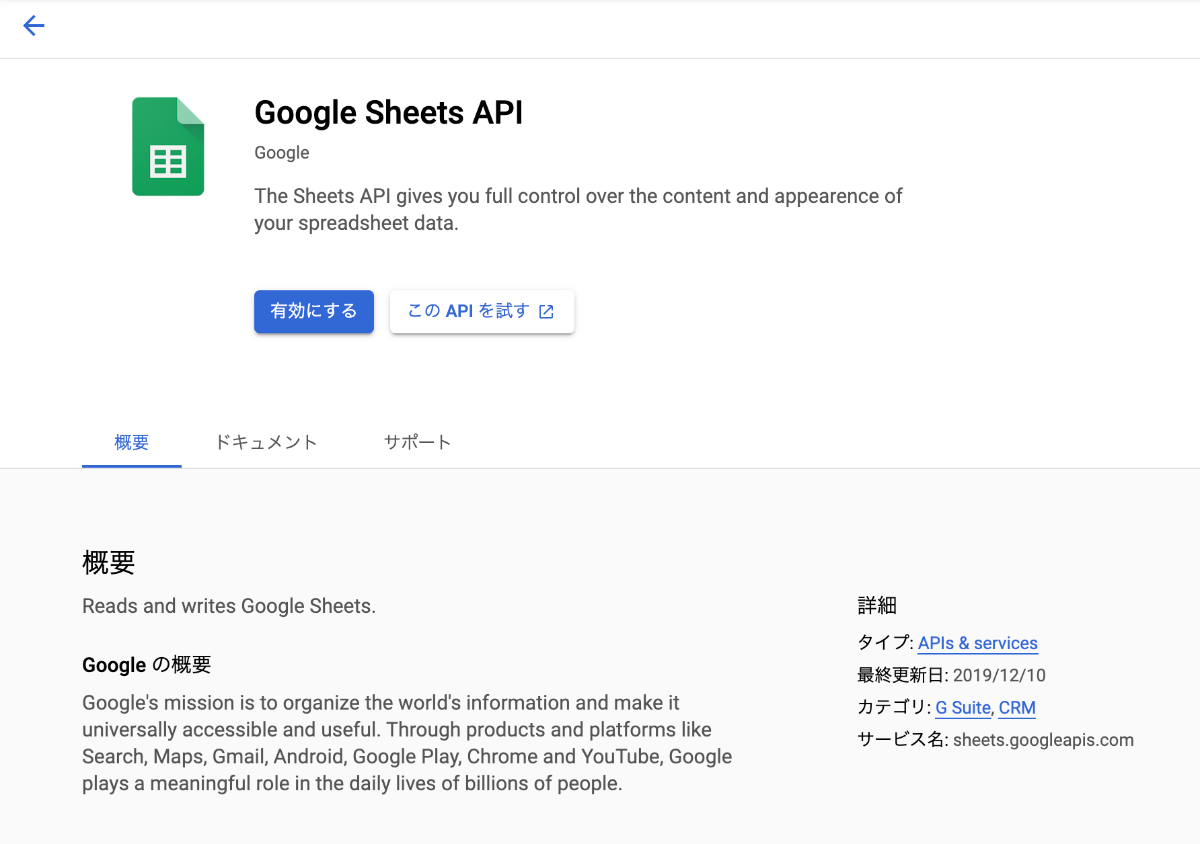Click the Google publisher name under title

point(282,153)
